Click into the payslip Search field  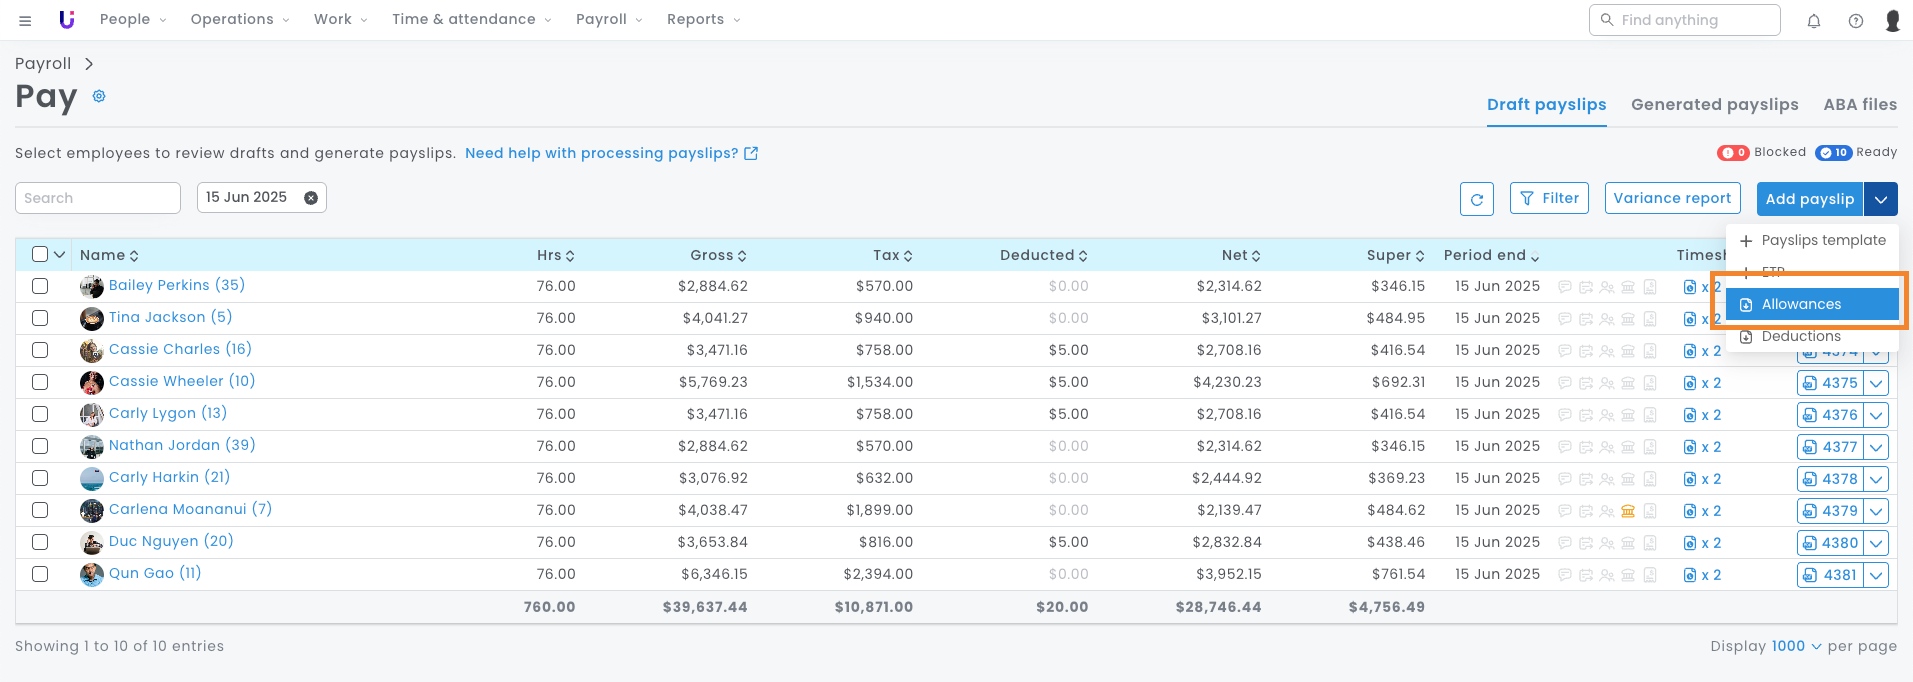tap(97, 198)
